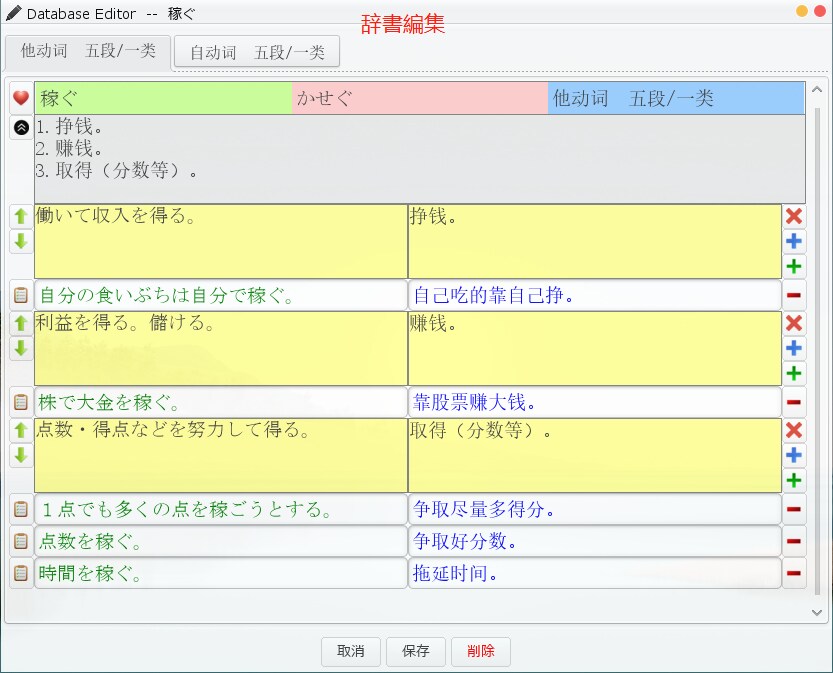Click the gray summary text area
This screenshot has width=833, height=673.
pyautogui.click(x=420, y=159)
